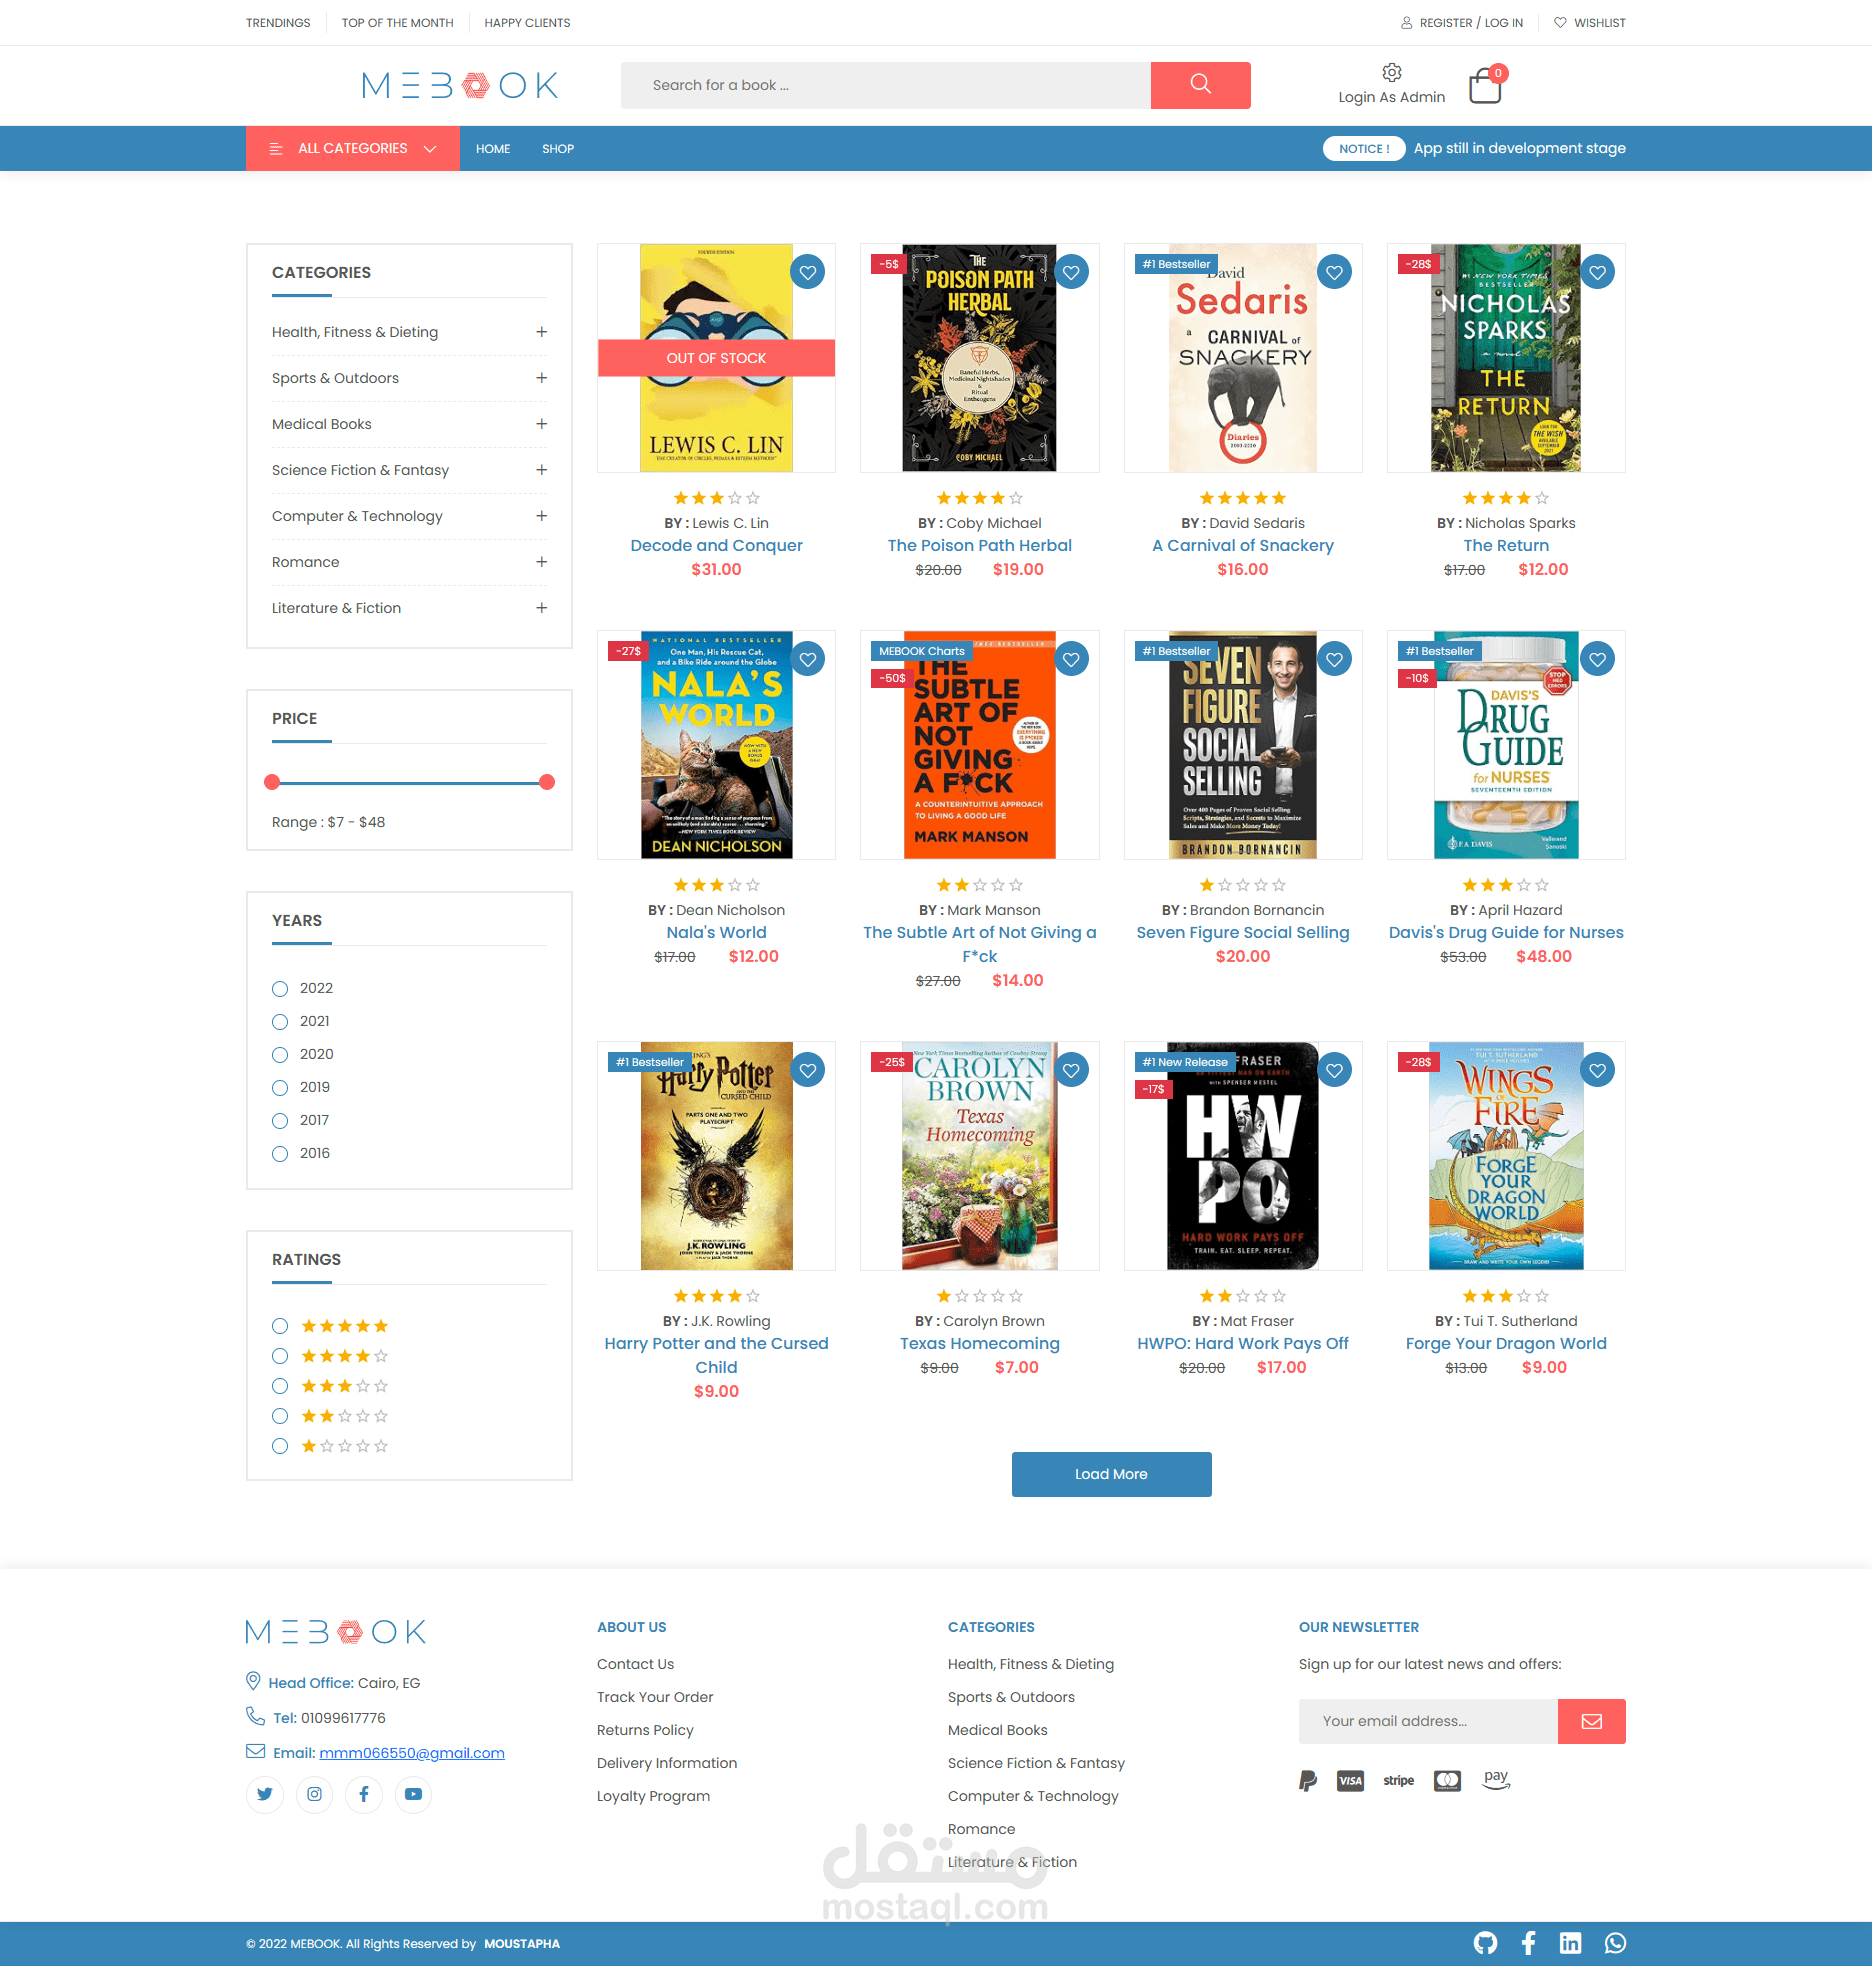This screenshot has height=1966, width=1872.
Task: Expand Sports & Outdoors category
Action: pos(541,378)
